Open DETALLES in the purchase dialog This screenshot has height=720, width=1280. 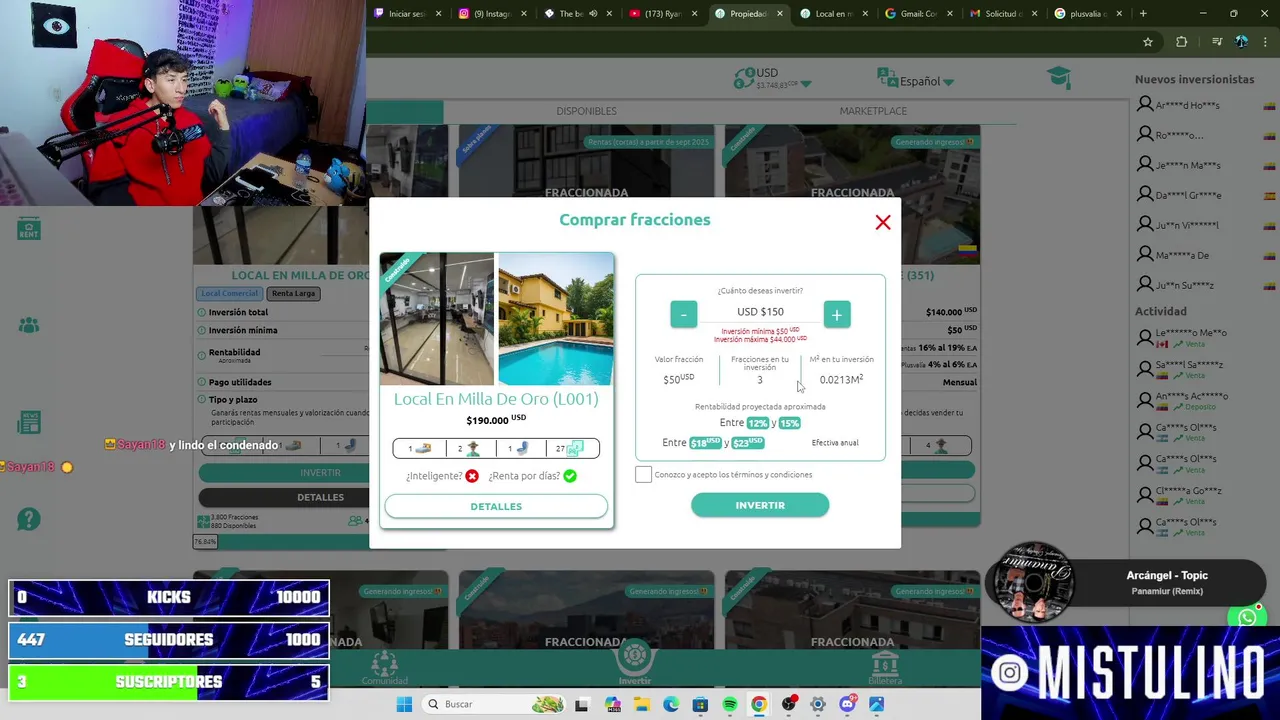496,506
